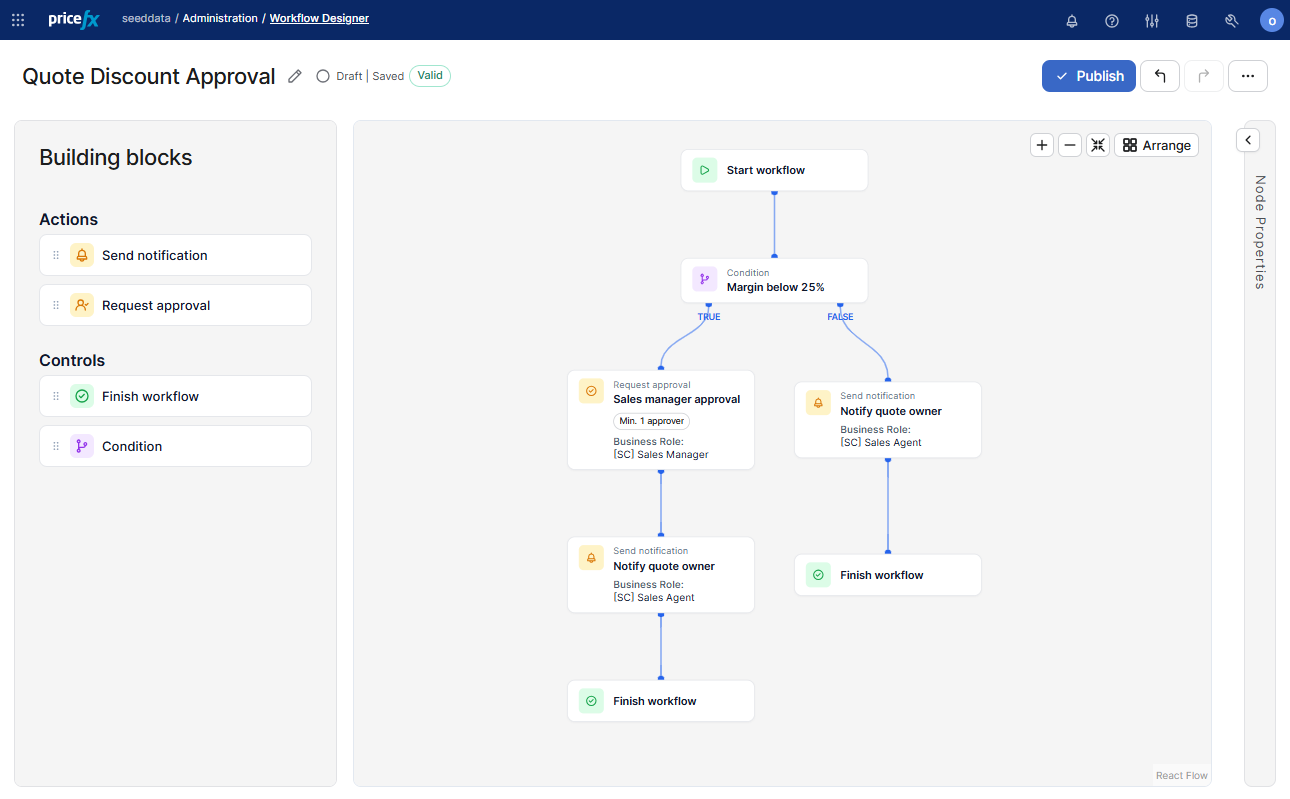Open the user avatar menu
The height and width of the screenshot is (799, 1290).
tap(1272, 20)
